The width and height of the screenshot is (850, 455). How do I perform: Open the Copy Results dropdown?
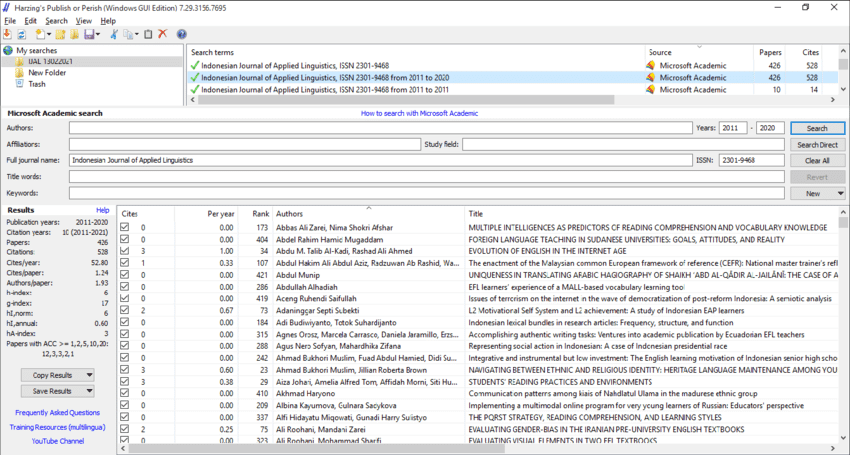pos(58,375)
